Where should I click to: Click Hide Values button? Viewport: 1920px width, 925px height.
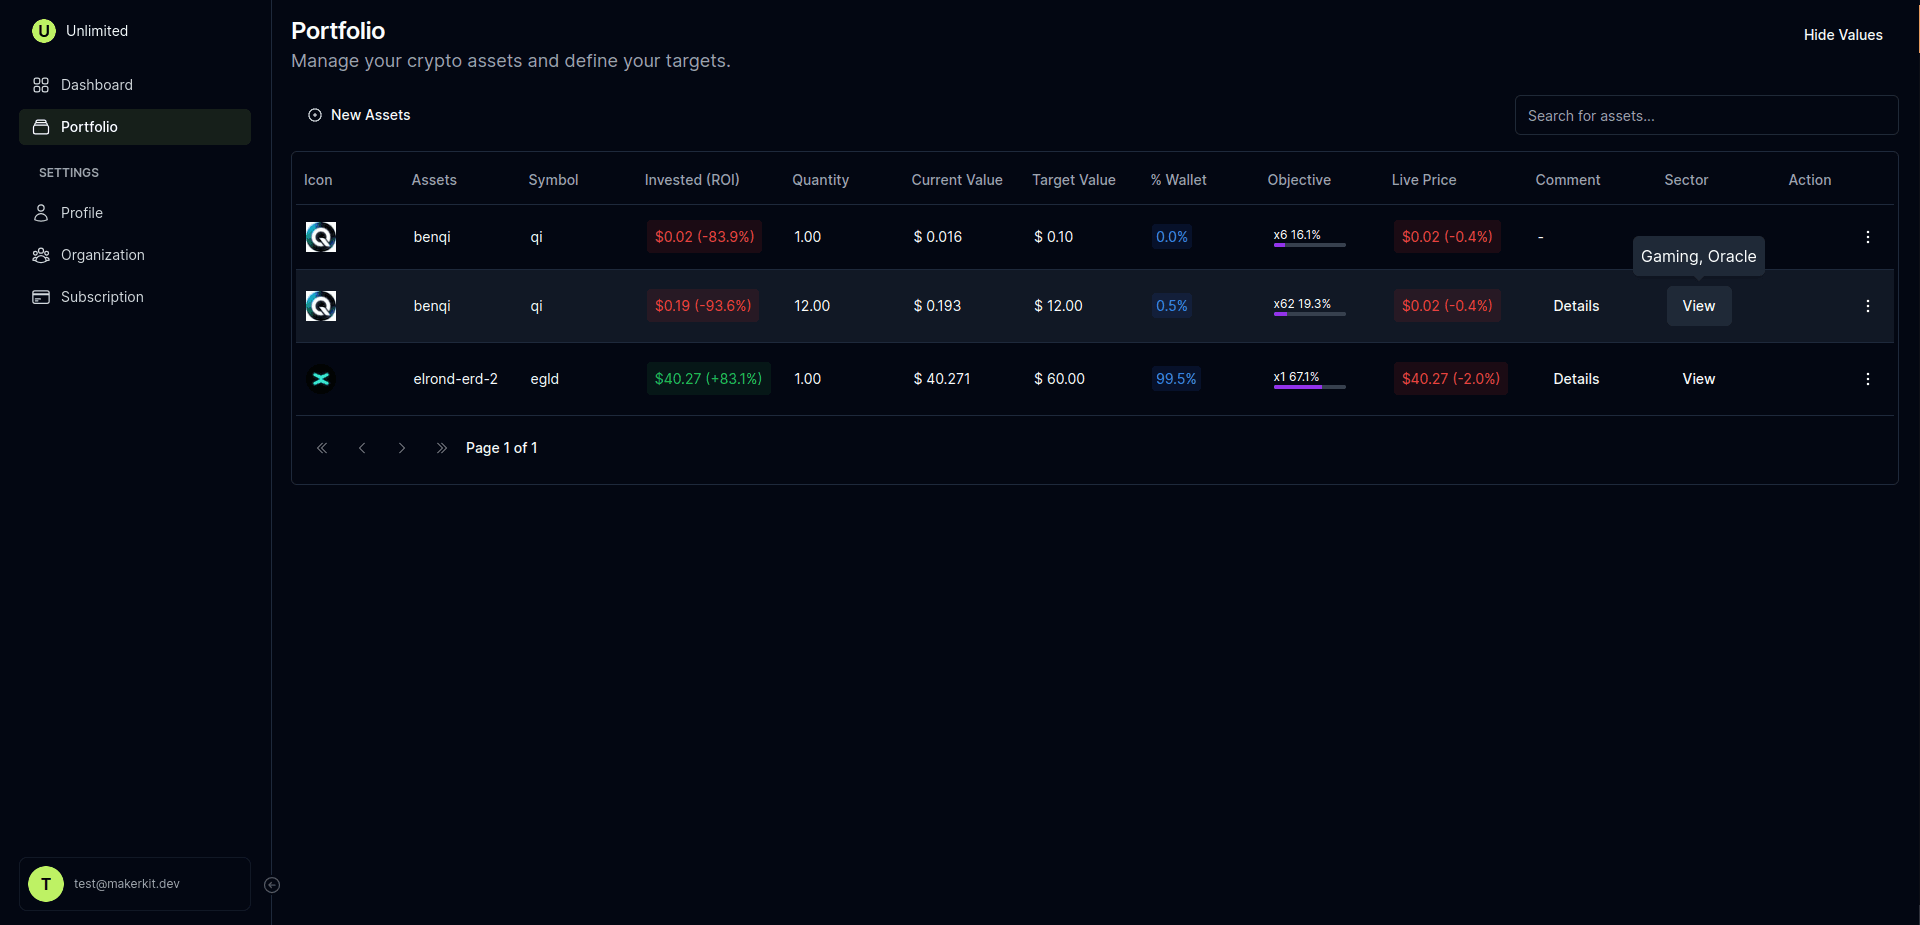pyautogui.click(x=1843, y=35)
